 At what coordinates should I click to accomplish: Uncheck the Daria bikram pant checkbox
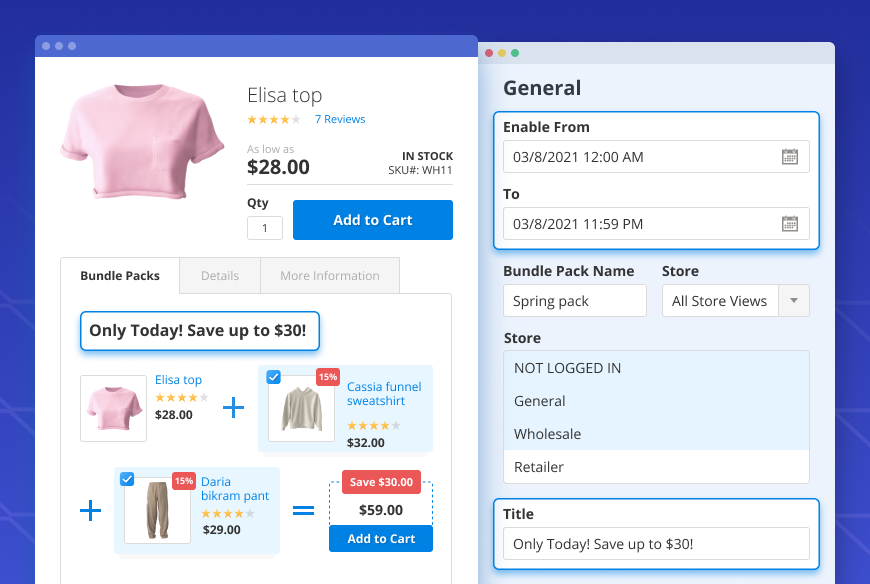click(127, 479)
